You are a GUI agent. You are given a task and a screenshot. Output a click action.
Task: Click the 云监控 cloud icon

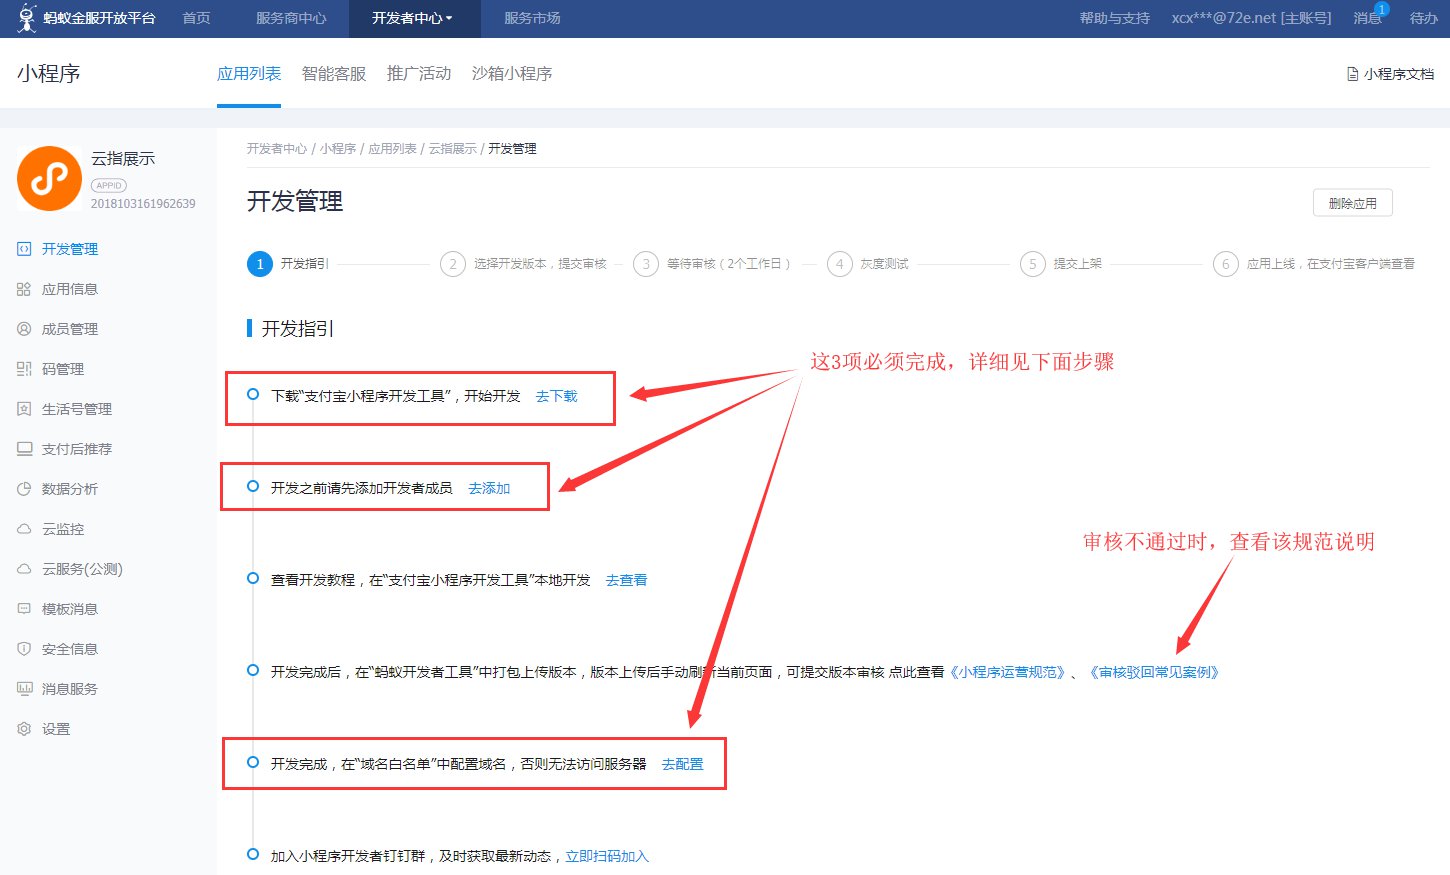tap(24, 529)
